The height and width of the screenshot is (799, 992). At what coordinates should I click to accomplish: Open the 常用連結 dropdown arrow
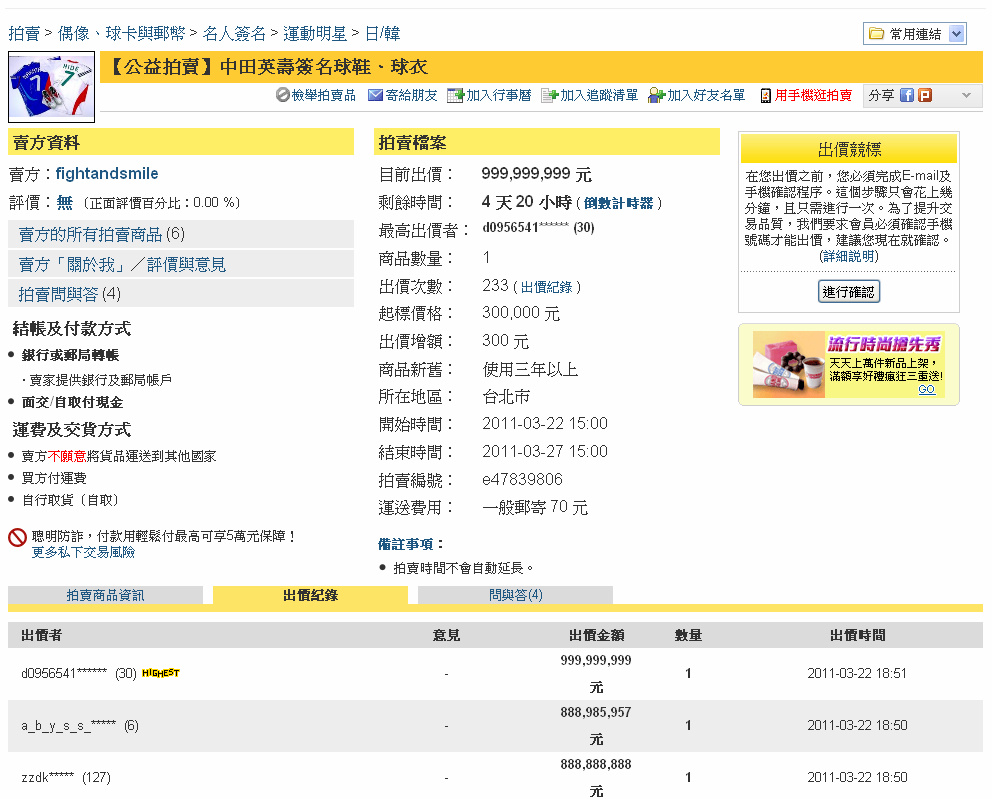tap(957, 34)
